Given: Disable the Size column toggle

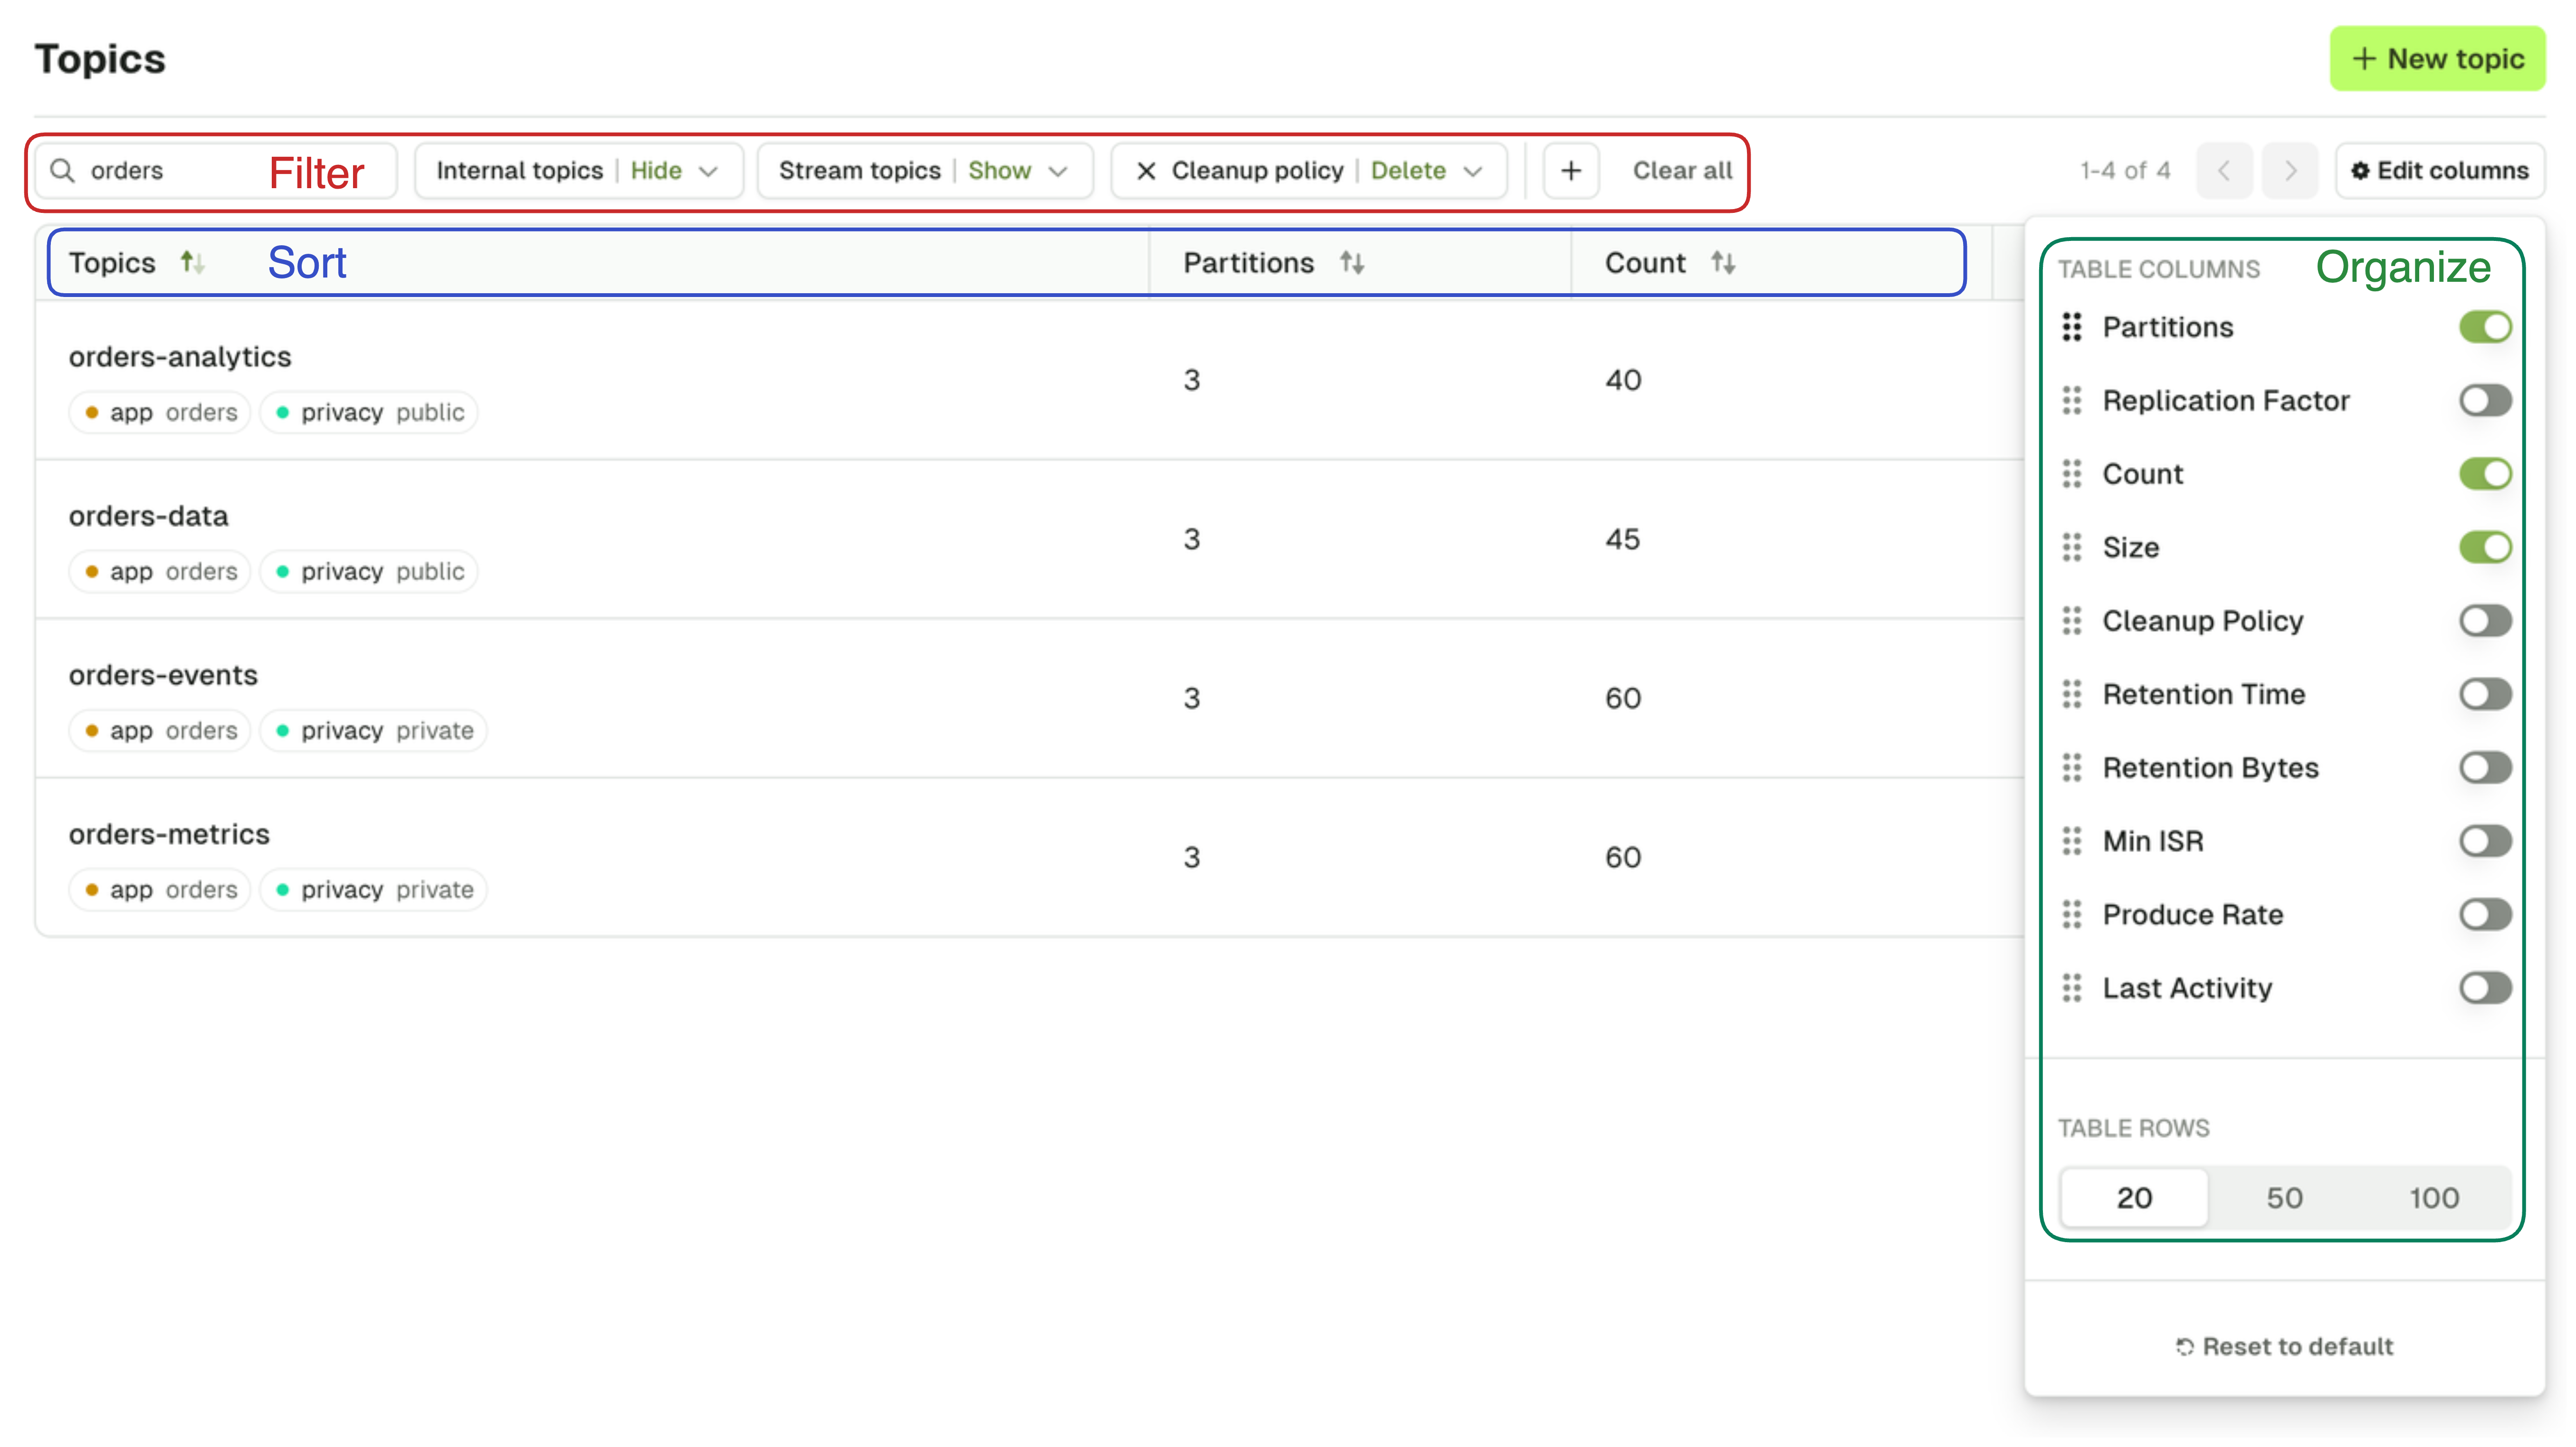Looking at the screenshot, I should coord(2485,547).
